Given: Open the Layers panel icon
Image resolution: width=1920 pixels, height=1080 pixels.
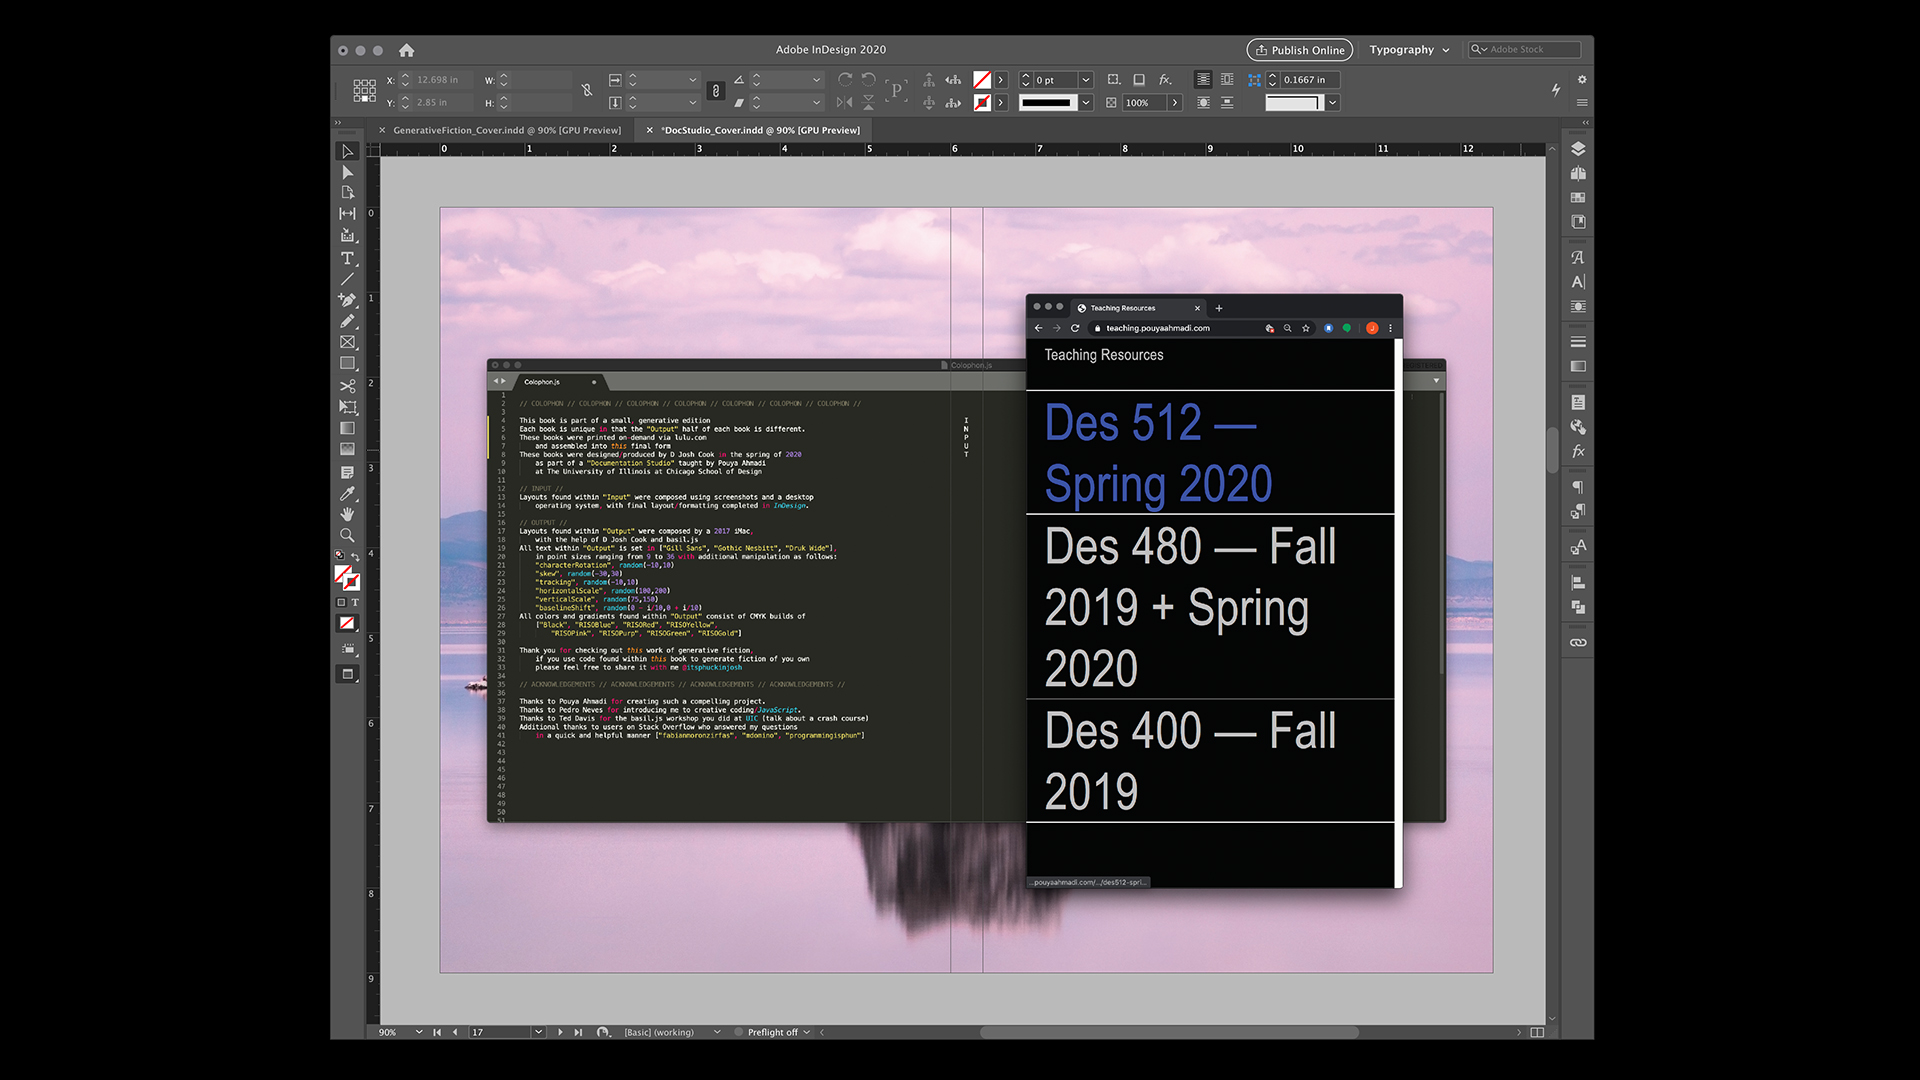Looking at the screenshot, I should click(x=1578, y=149).
